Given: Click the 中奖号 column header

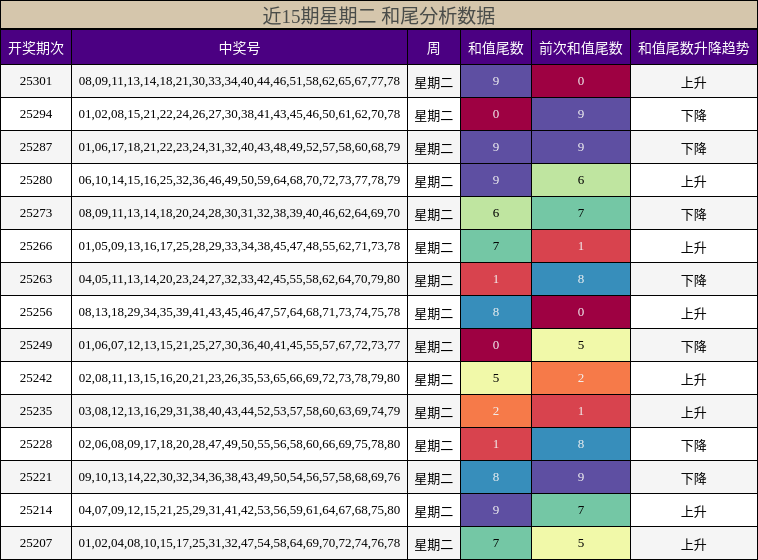Looking at the screenshot, I should pyautogui.click(x=239, y=48).
